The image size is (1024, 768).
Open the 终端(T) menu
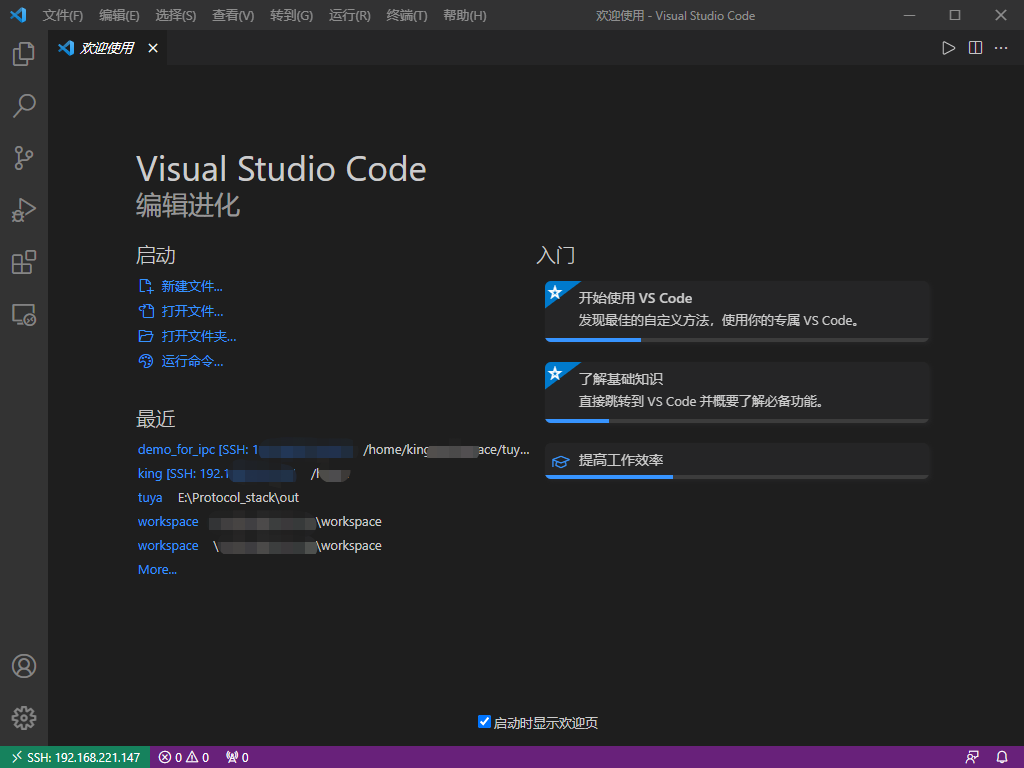[407, 15]
